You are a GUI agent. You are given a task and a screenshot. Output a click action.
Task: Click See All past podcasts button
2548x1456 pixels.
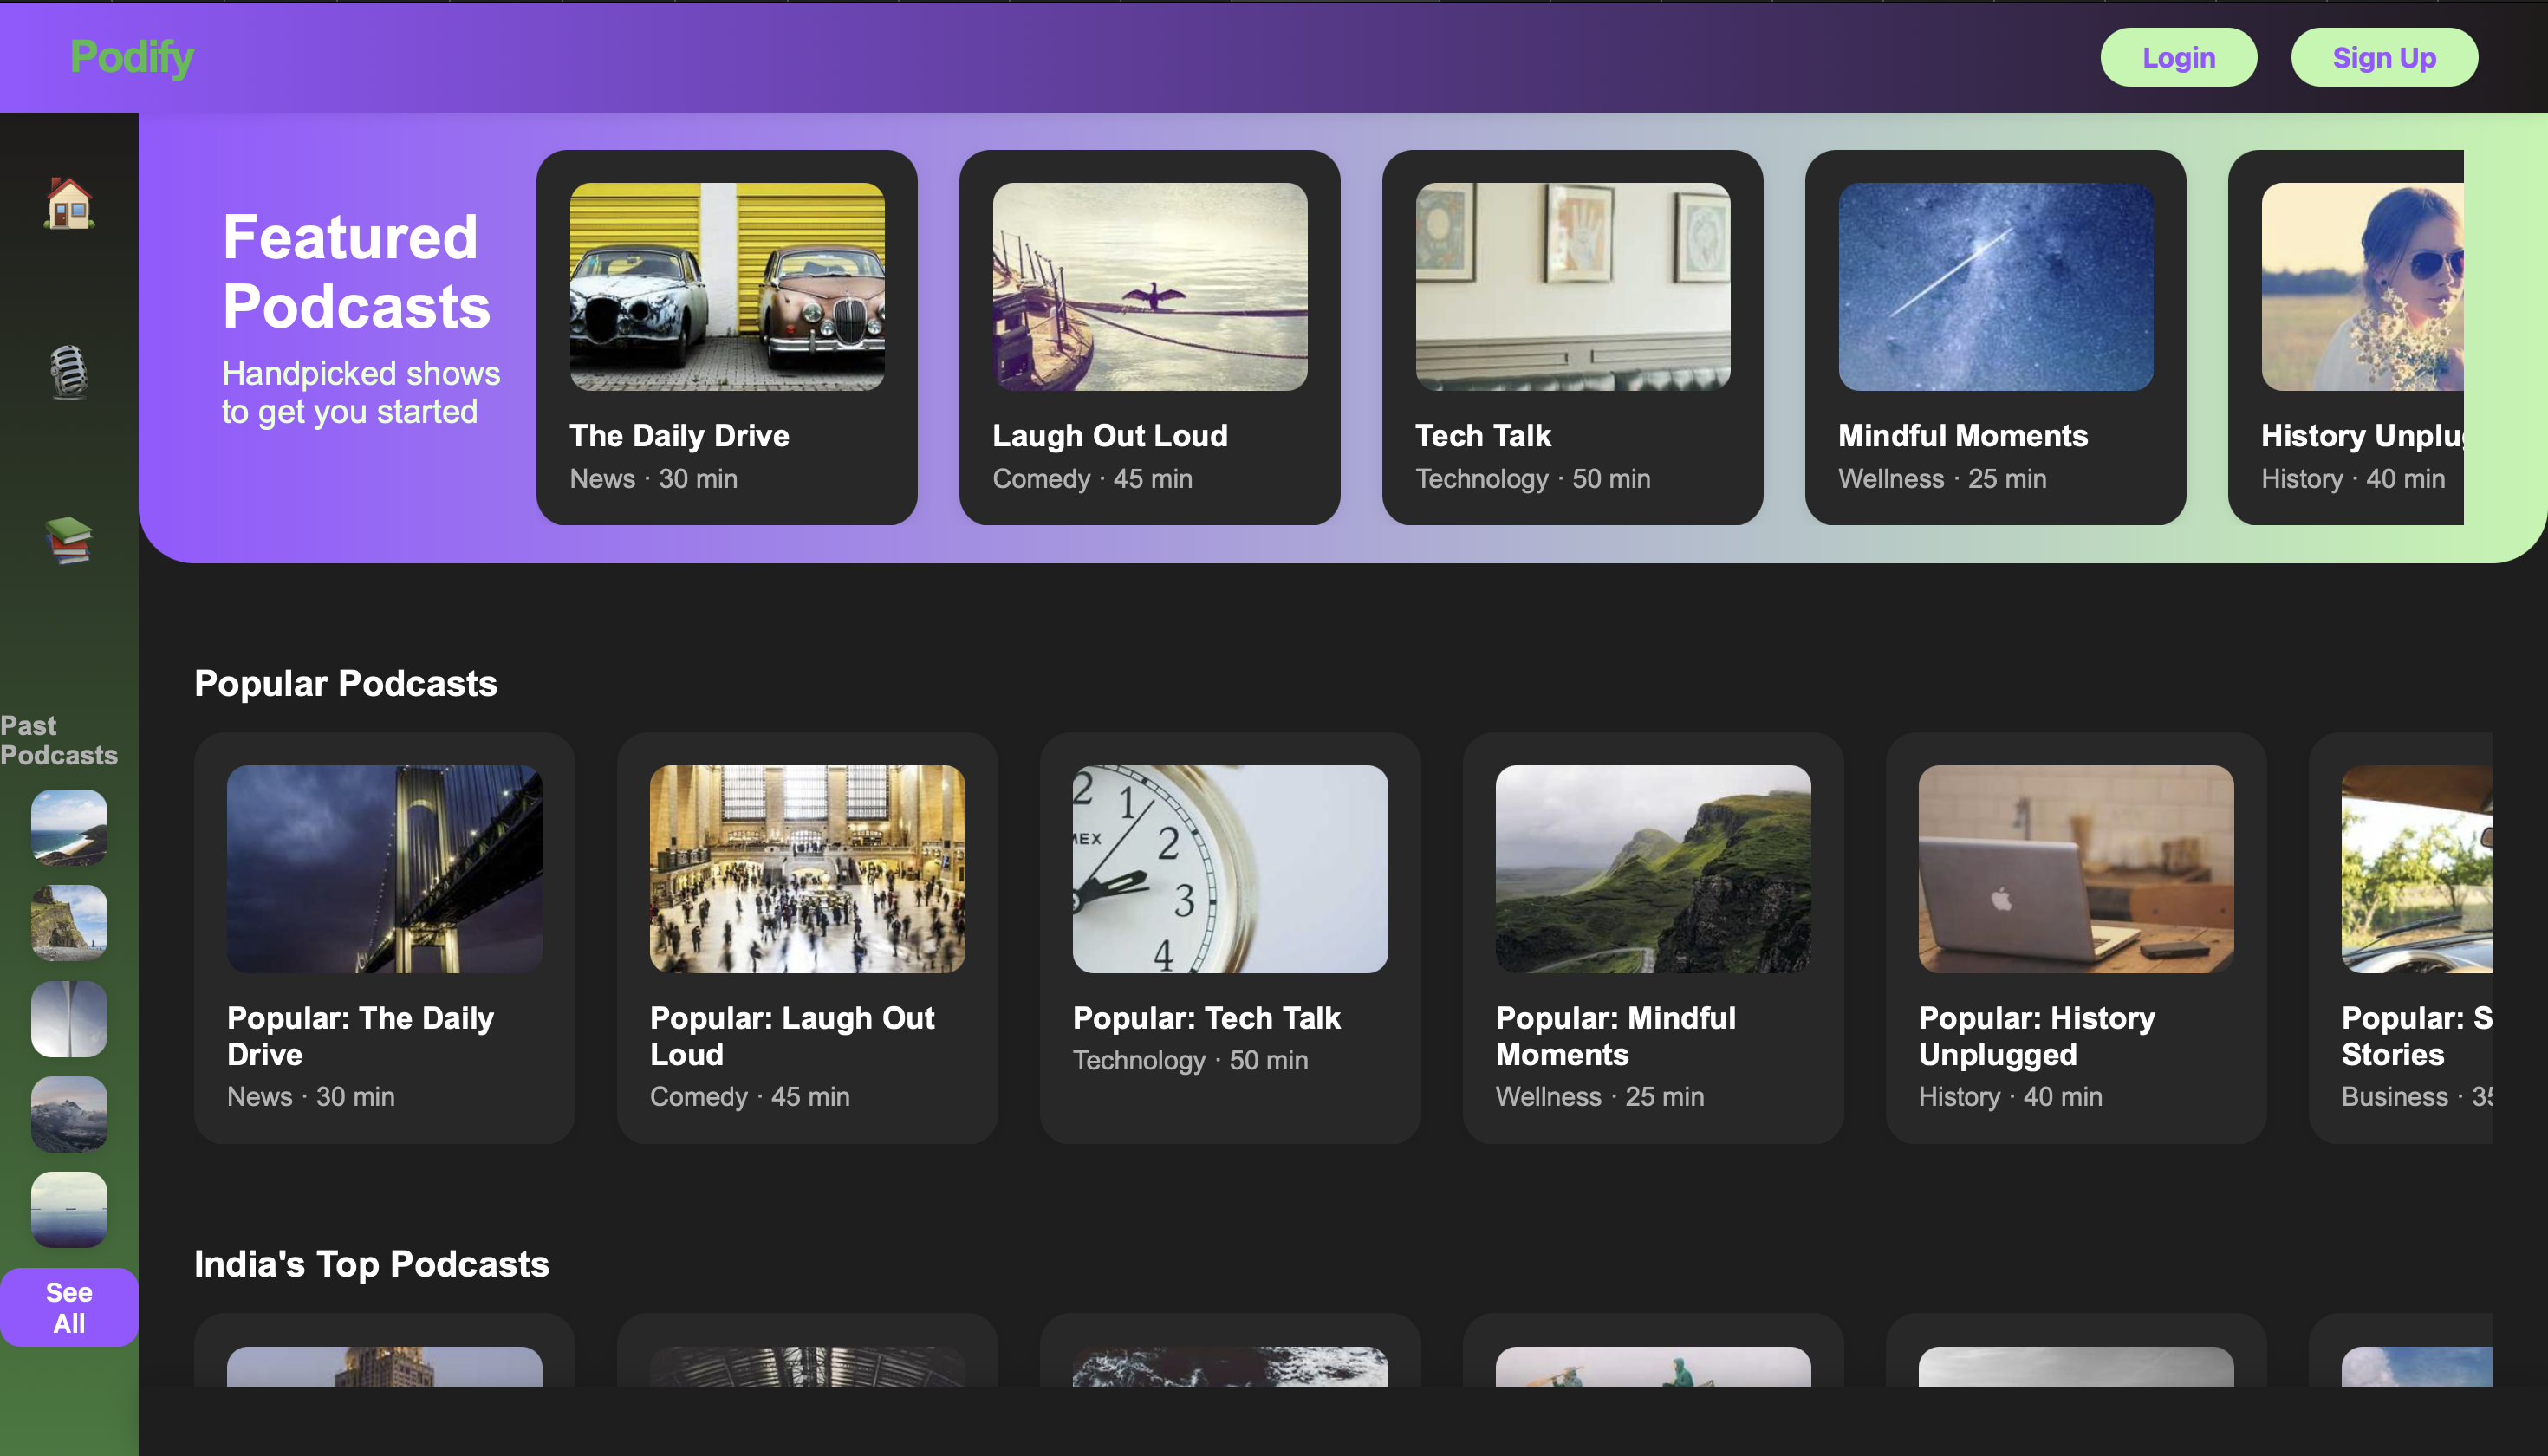69,1307
